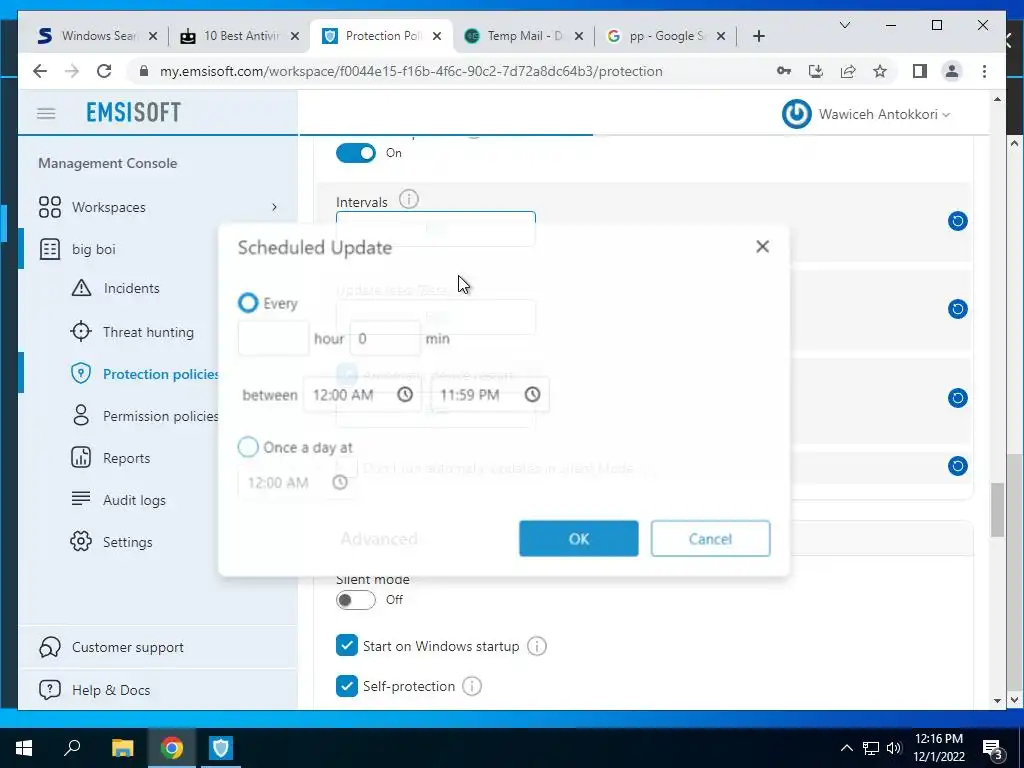1024x768 pixels.
Task: Click the page vertical scrollbar thumb
Action: click(997, 509)
